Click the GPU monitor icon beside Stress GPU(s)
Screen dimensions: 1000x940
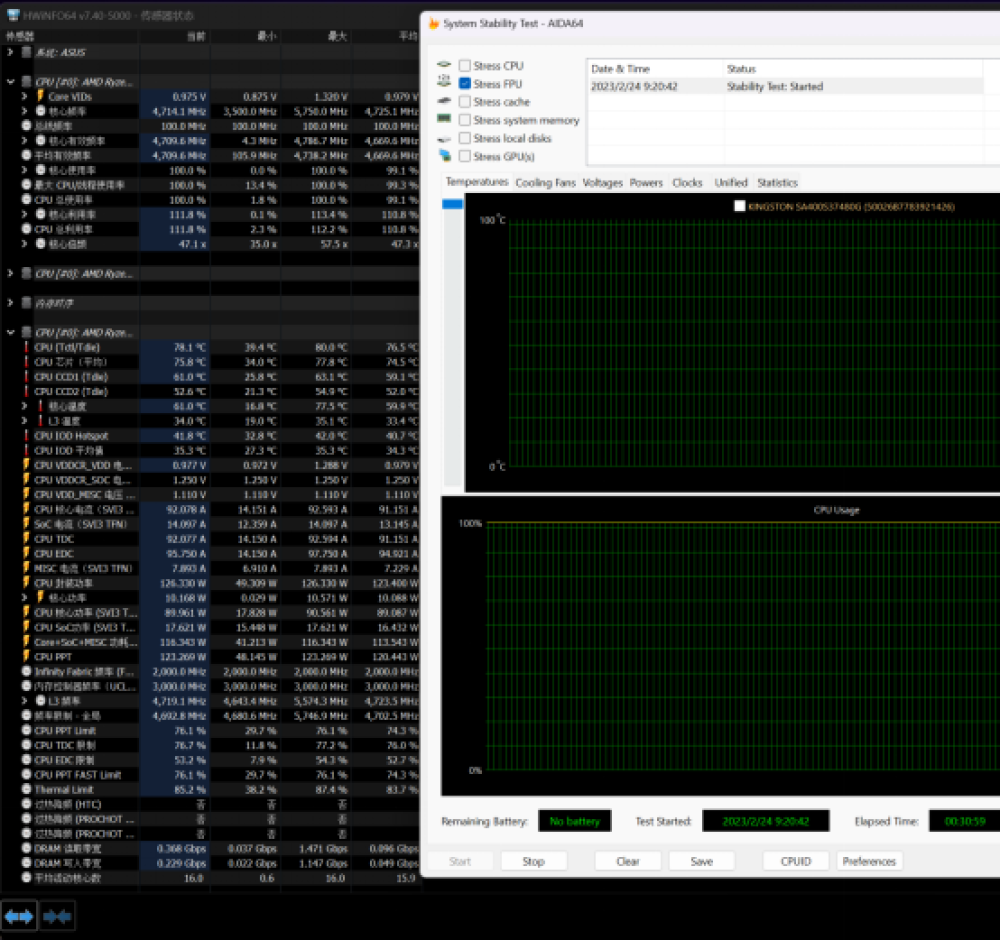pos(444,156)
